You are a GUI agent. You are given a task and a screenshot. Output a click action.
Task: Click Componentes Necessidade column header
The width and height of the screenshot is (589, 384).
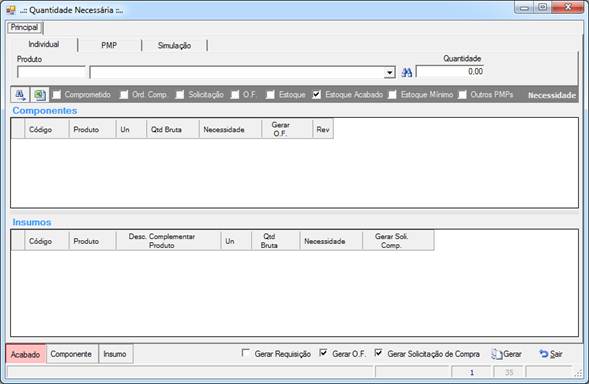[230, 129]
